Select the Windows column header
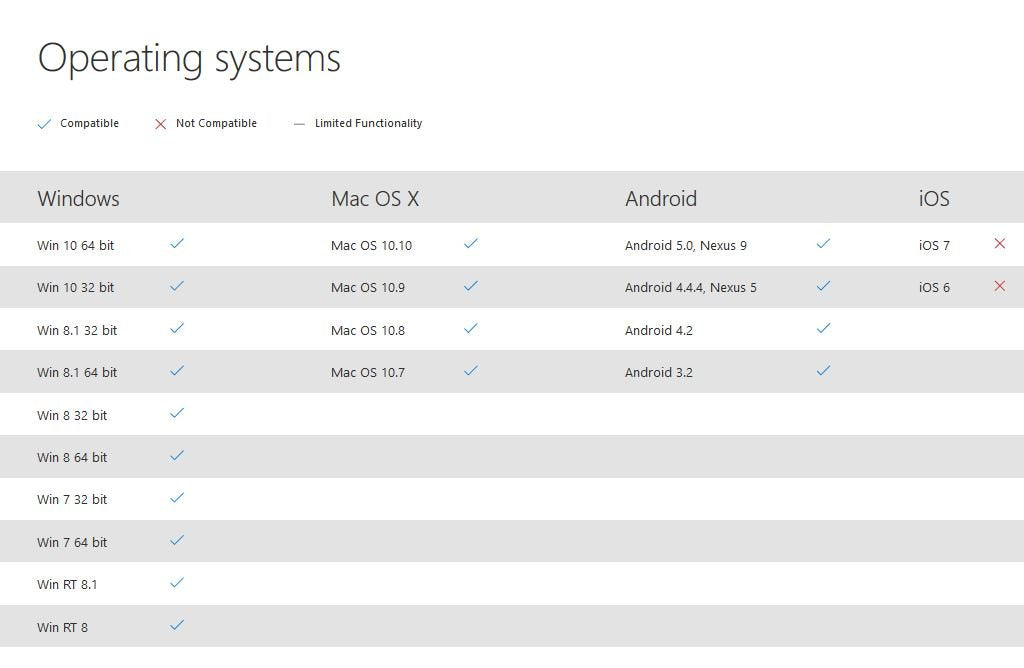This screenshot has width=1024, height=668. [x=78, y=198]
